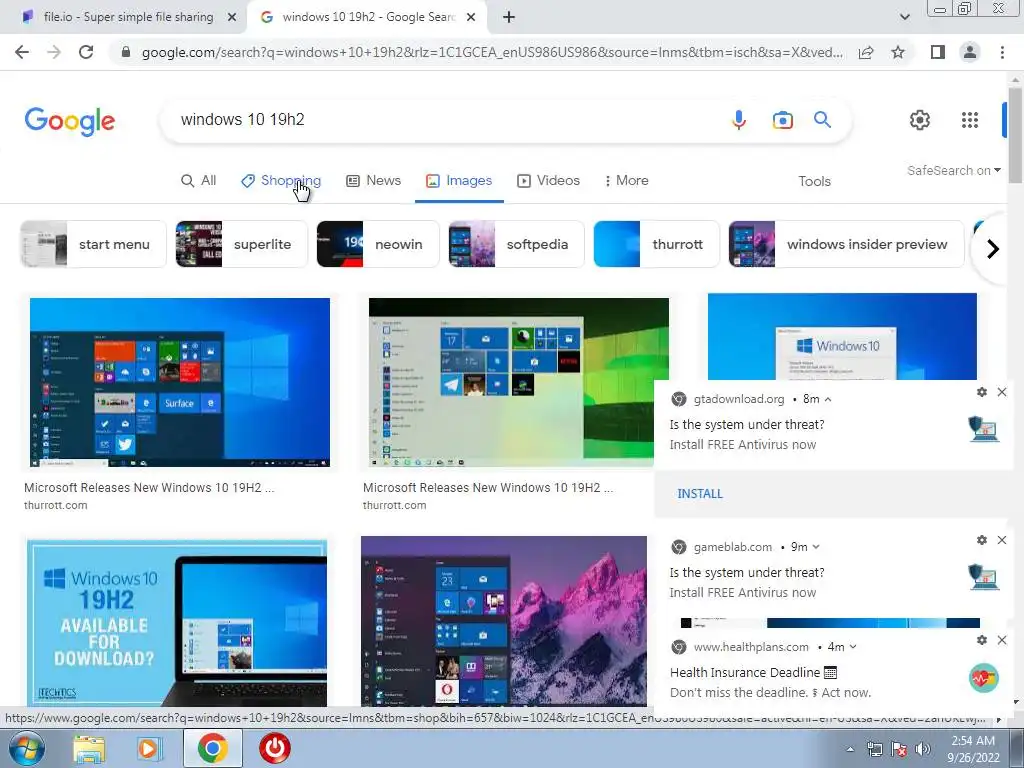Launch the media player taskbar icon
Viewport: 1024px width, 768px height.
[x=149, y=748]
